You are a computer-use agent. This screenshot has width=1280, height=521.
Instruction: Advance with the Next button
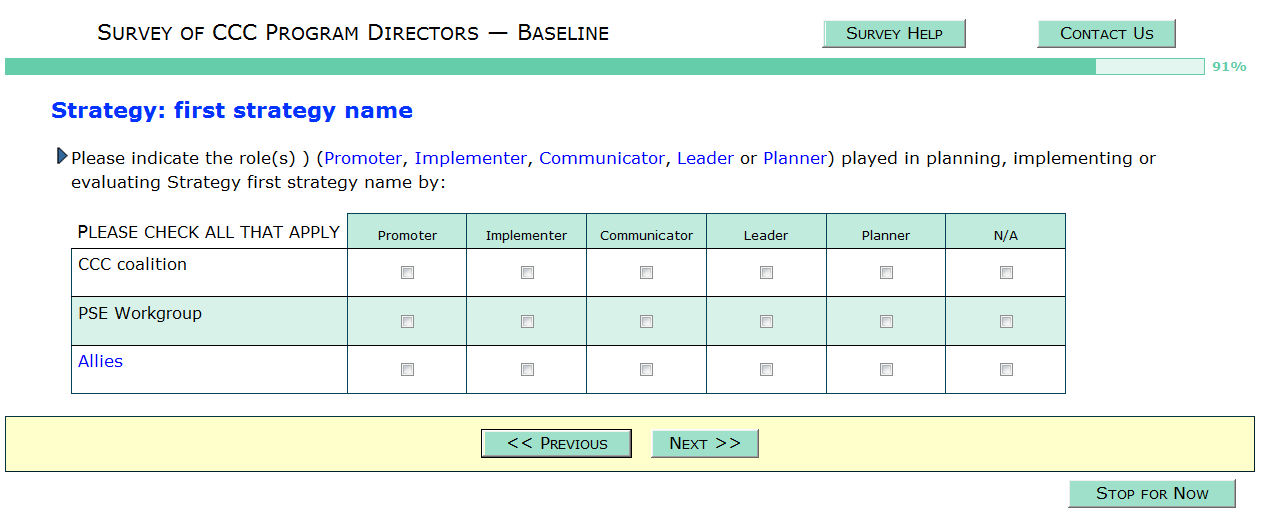click(x=705, y=444)
